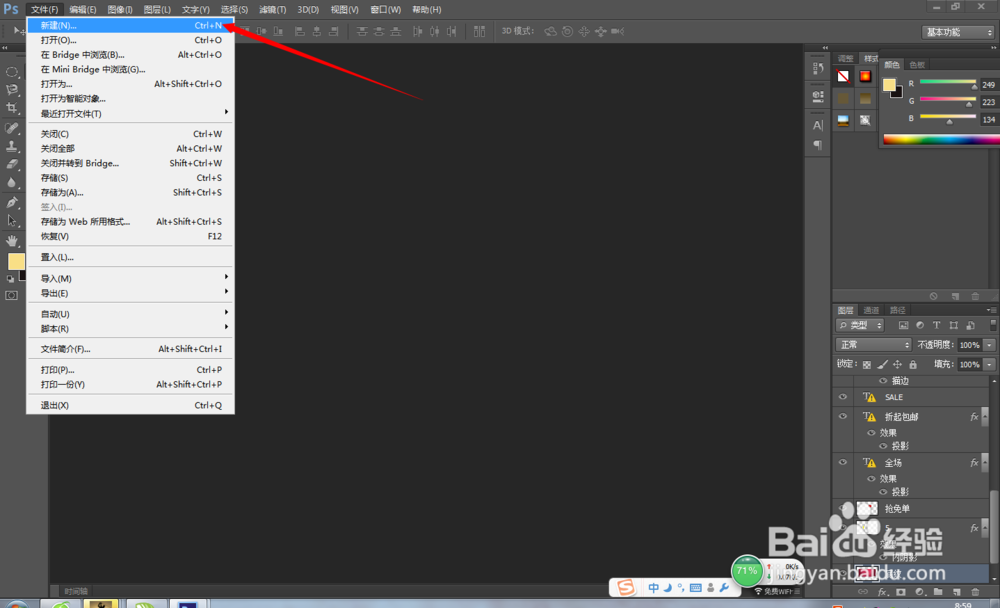Viewport: 1000px width, 608px height.
Task: Click the B value input field
Action: [x=989, y=119]
